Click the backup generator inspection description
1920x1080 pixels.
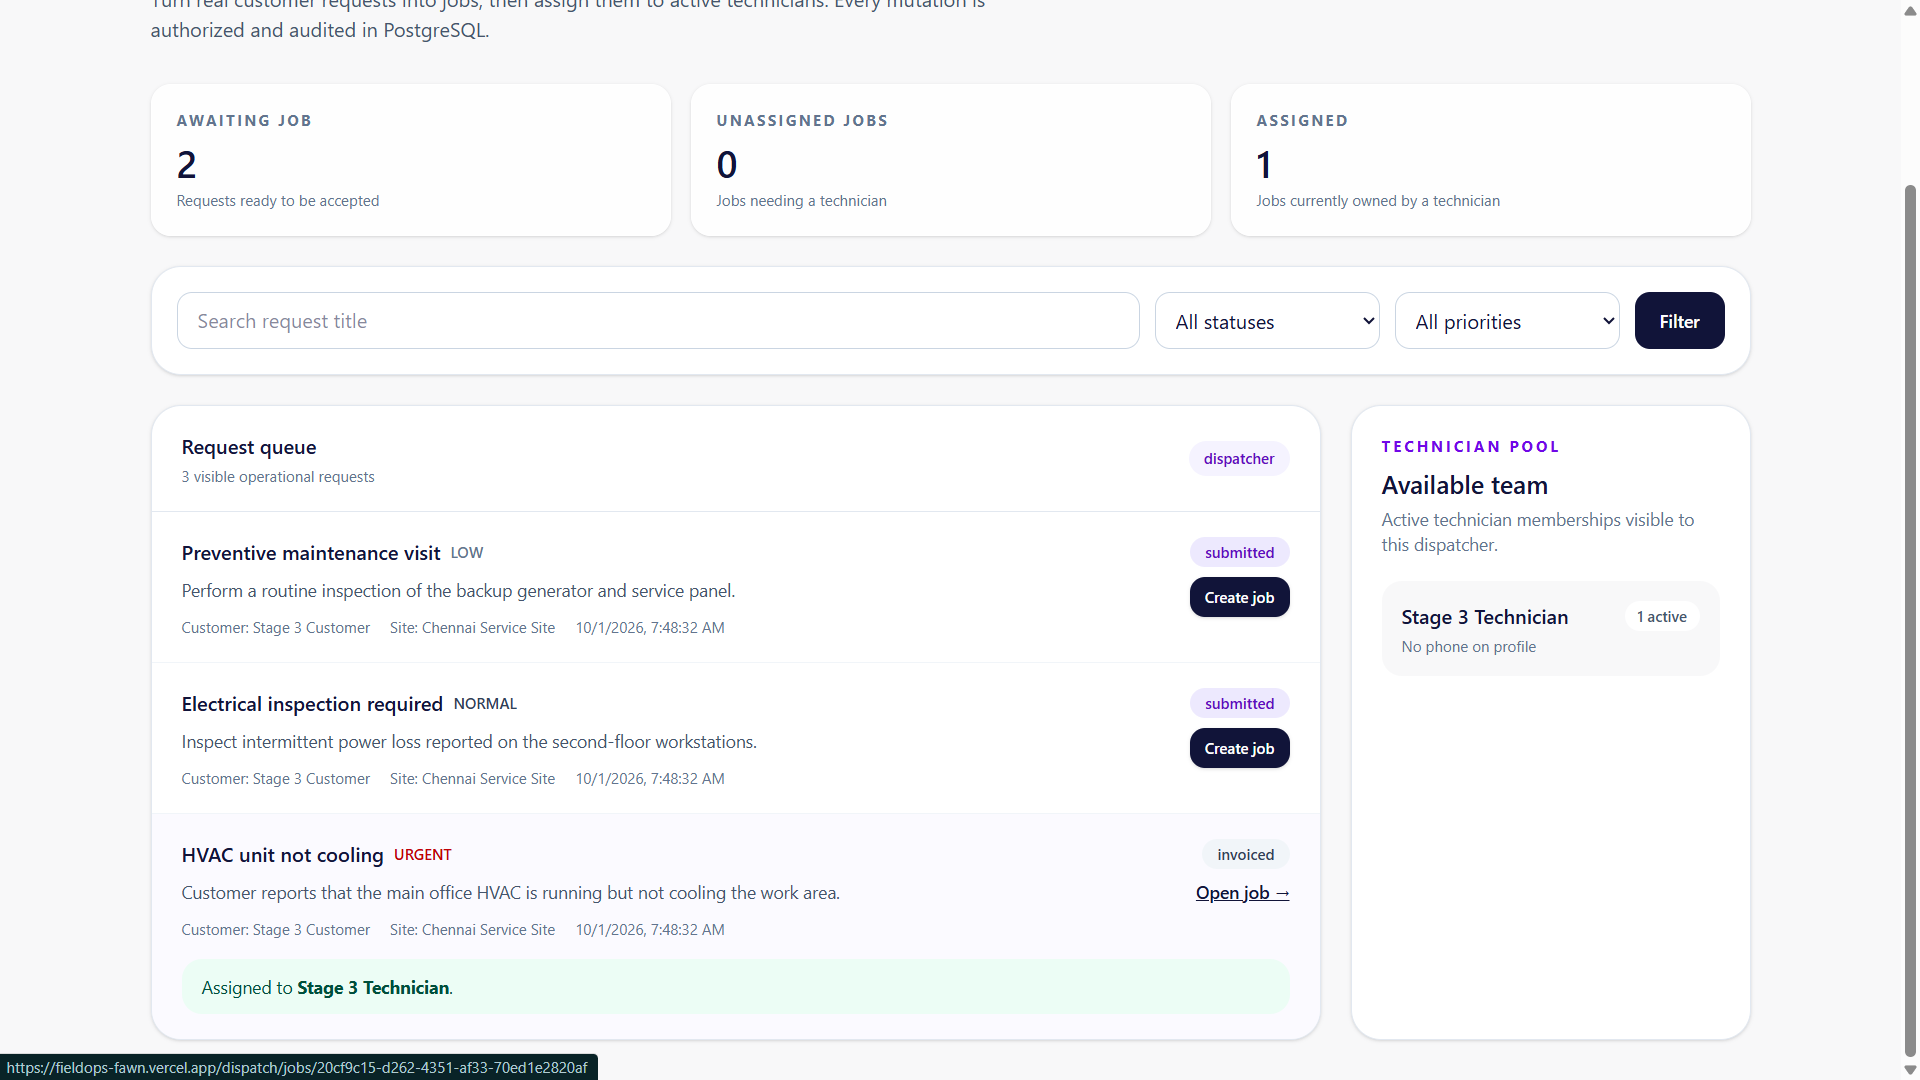(x=459, y=591)
